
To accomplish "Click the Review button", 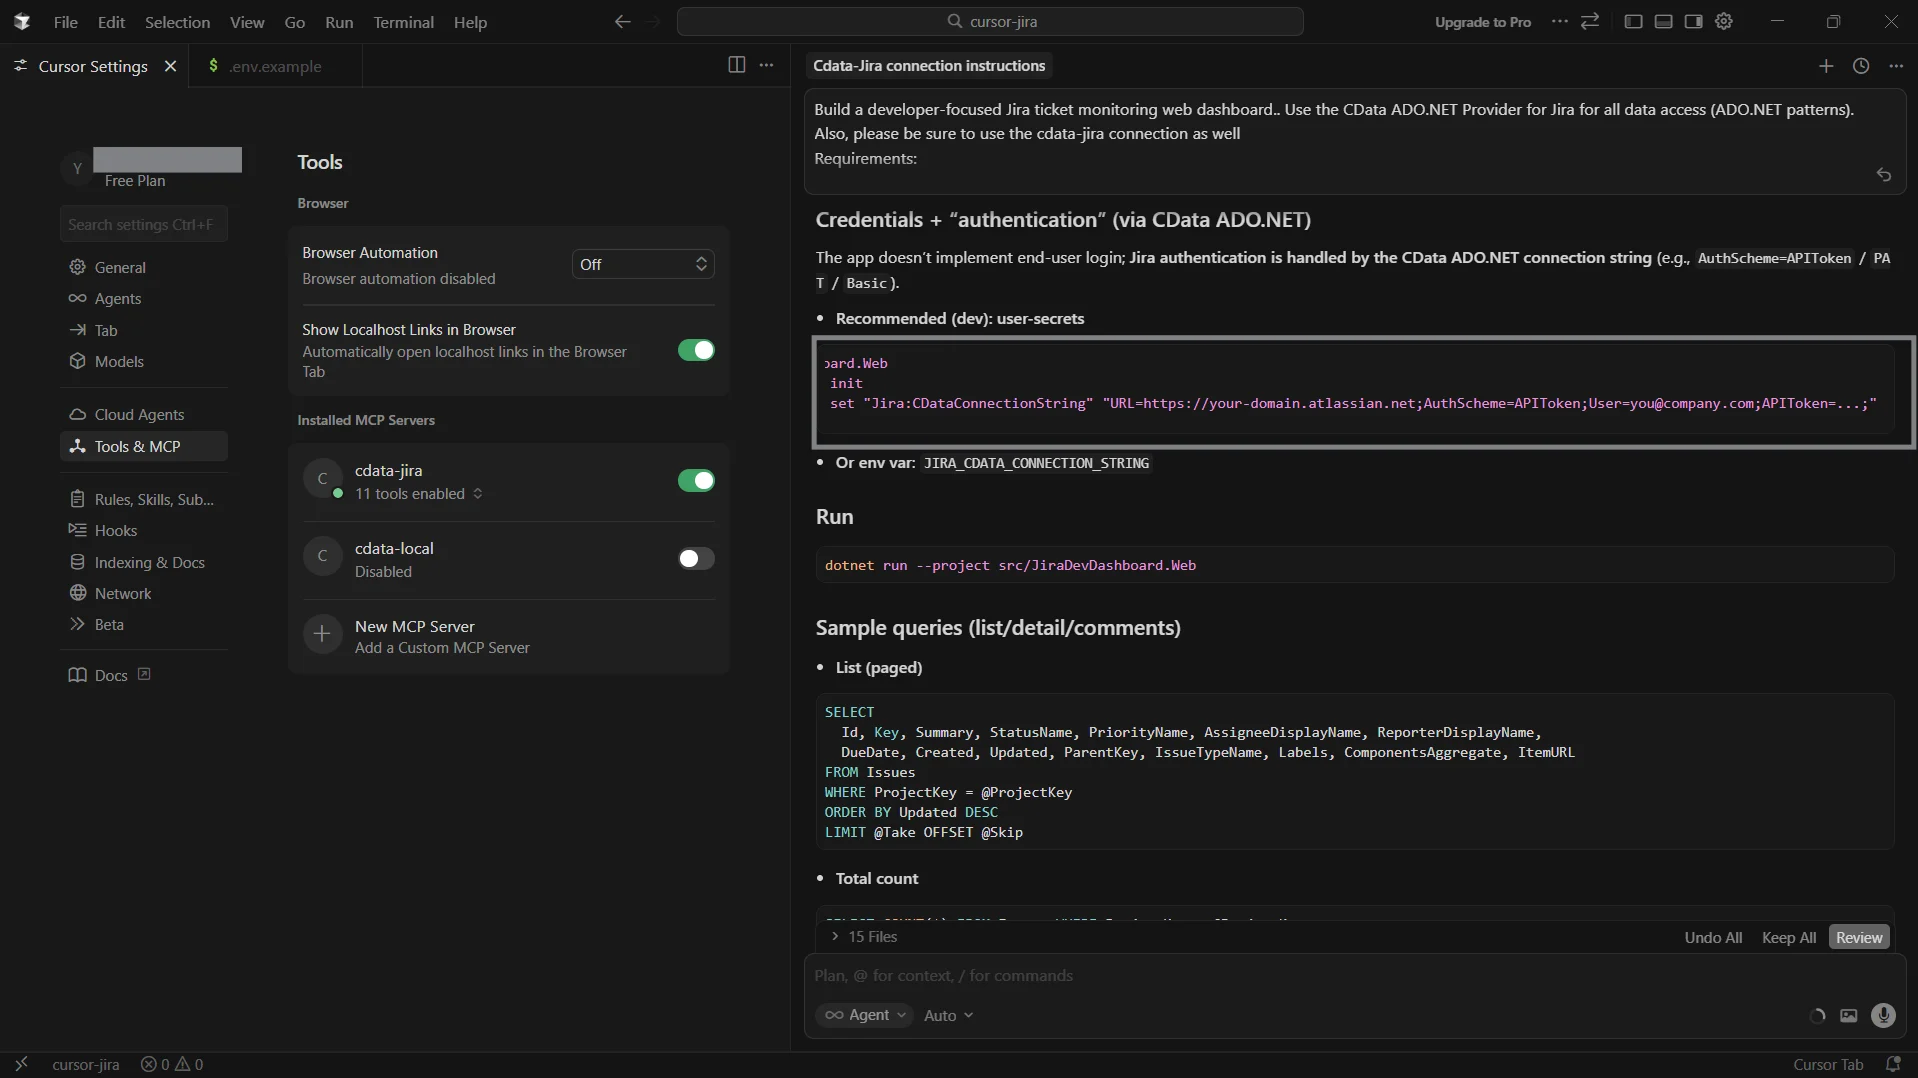I will pyautogui.click(x=1858, y=937).
